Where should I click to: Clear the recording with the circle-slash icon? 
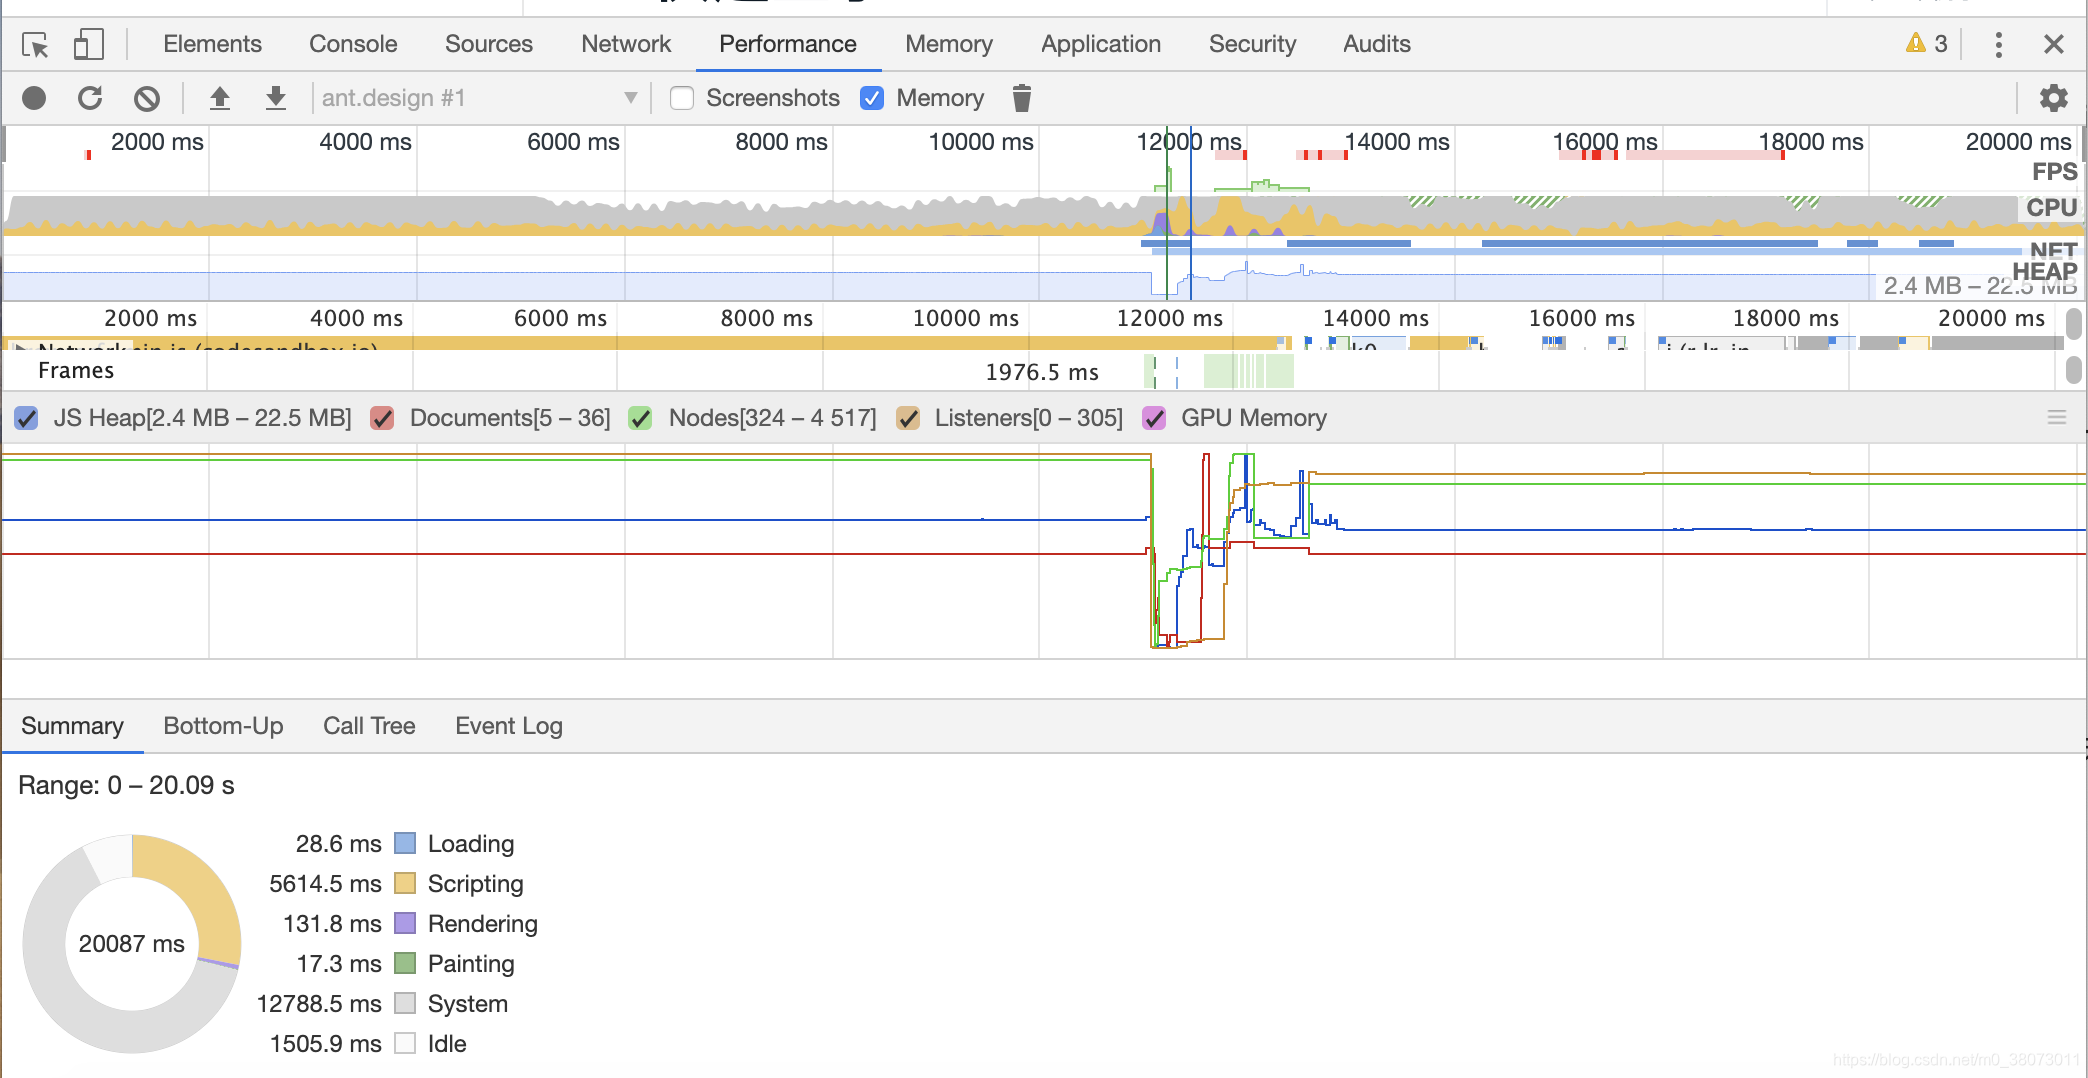(147, 98)
